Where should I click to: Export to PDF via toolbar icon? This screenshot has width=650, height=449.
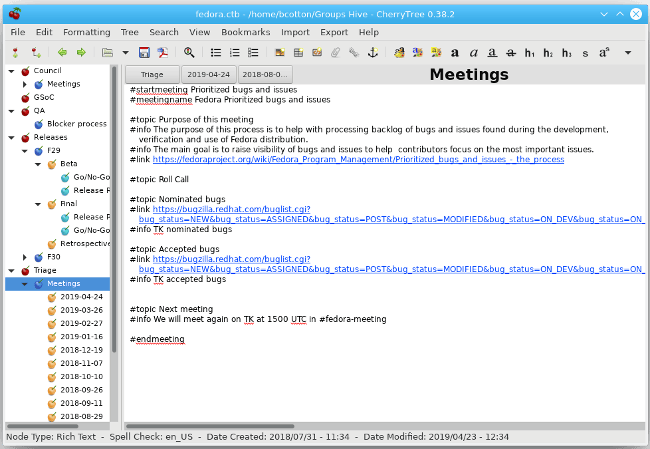point(163,52)
